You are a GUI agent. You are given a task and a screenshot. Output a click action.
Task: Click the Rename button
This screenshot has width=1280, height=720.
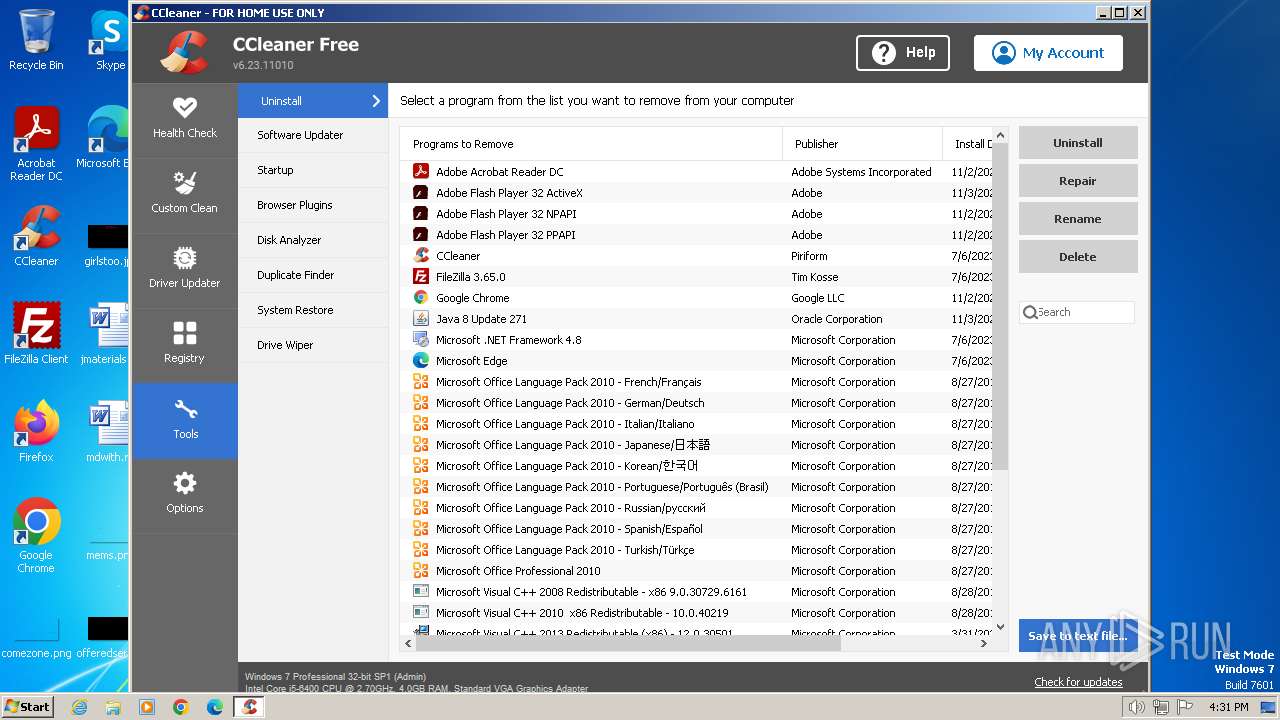tap(1078, 219)
